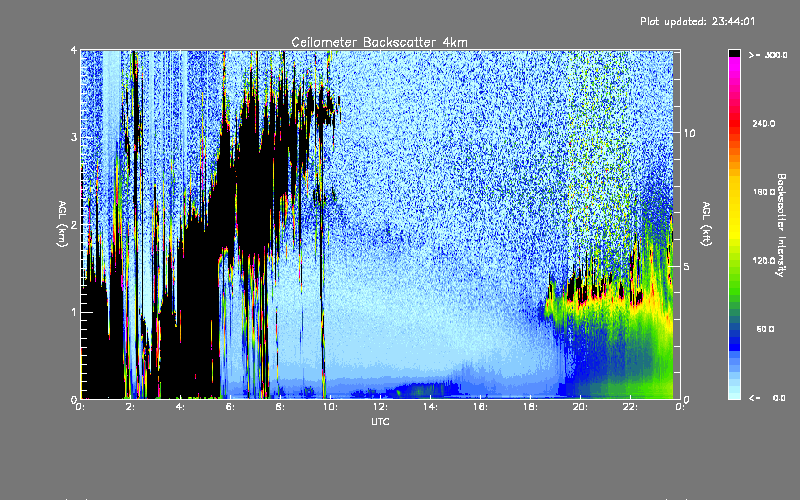Image resolution: width=800 pixels, height=500 pixels.
Task: Click the '4' tick label on km axis
Action: coord(74,51)
